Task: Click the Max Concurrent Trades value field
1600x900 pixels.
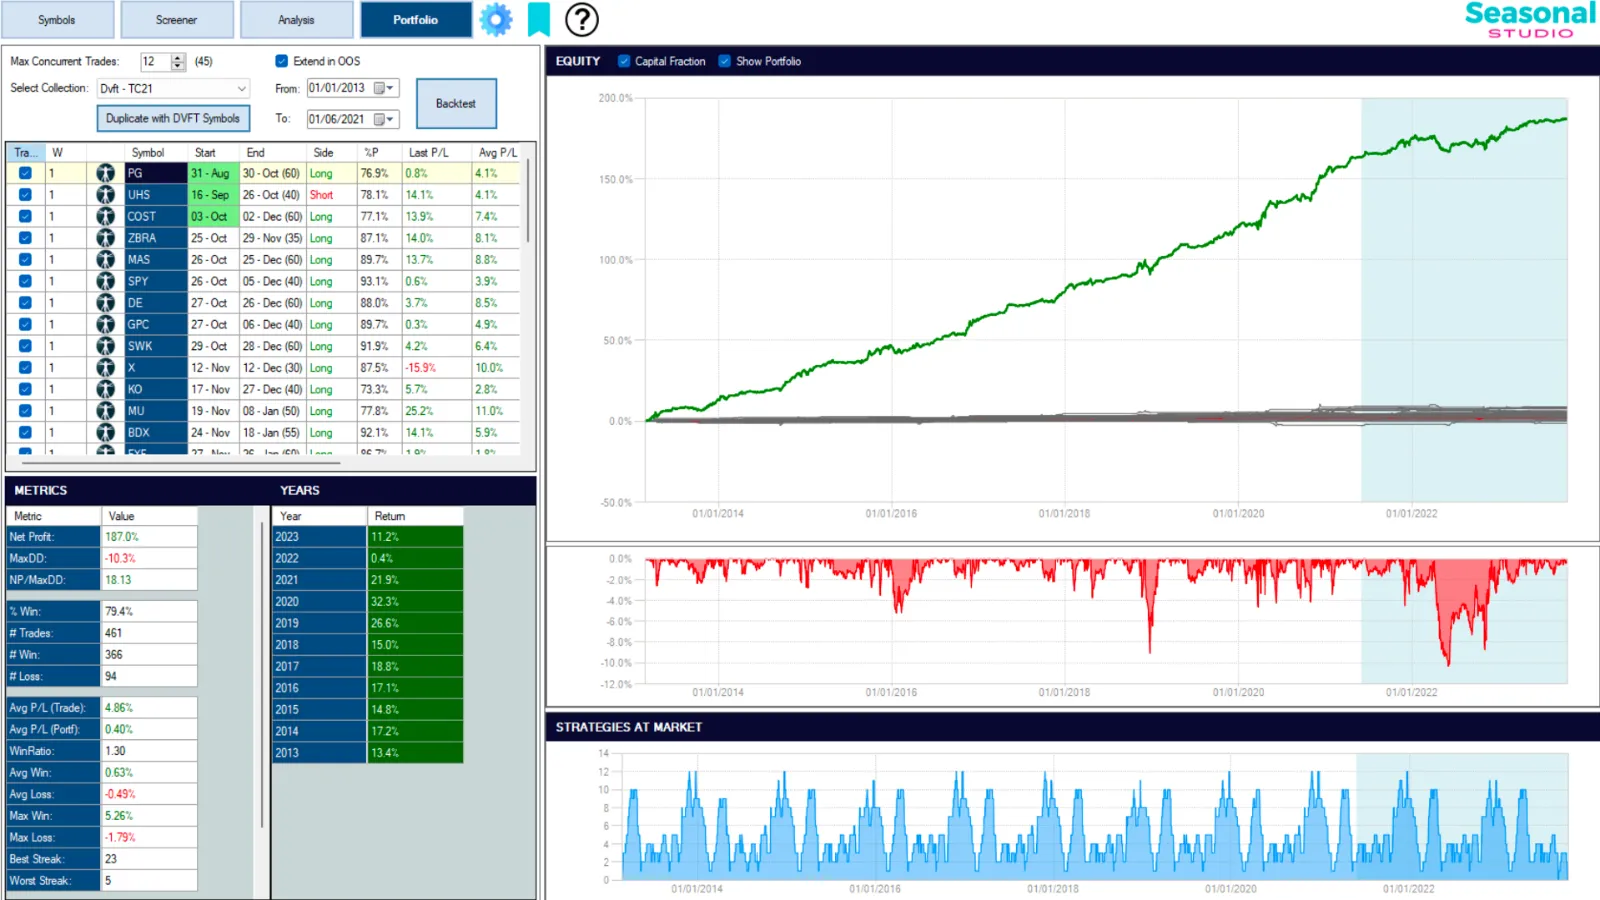Action: (154, 62)
